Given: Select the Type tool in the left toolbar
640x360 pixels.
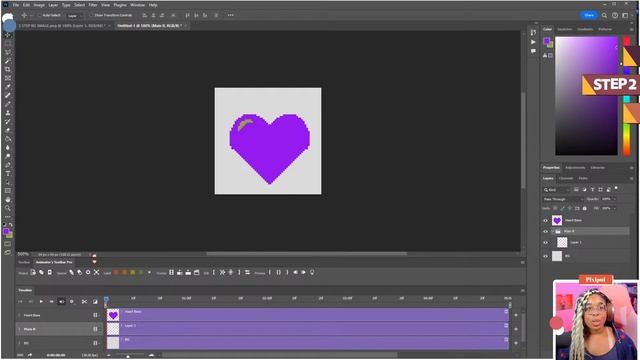Looking at the screenshot, I should point(8,173).
